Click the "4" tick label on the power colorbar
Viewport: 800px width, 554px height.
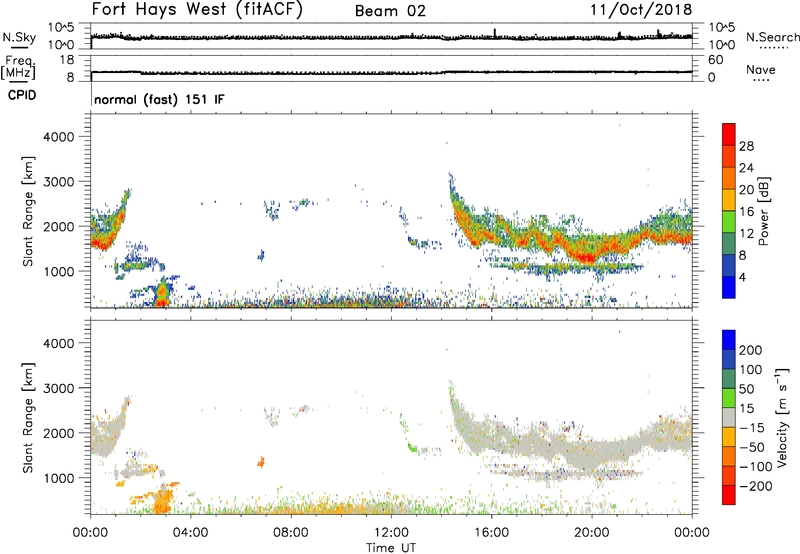[743, 277]
